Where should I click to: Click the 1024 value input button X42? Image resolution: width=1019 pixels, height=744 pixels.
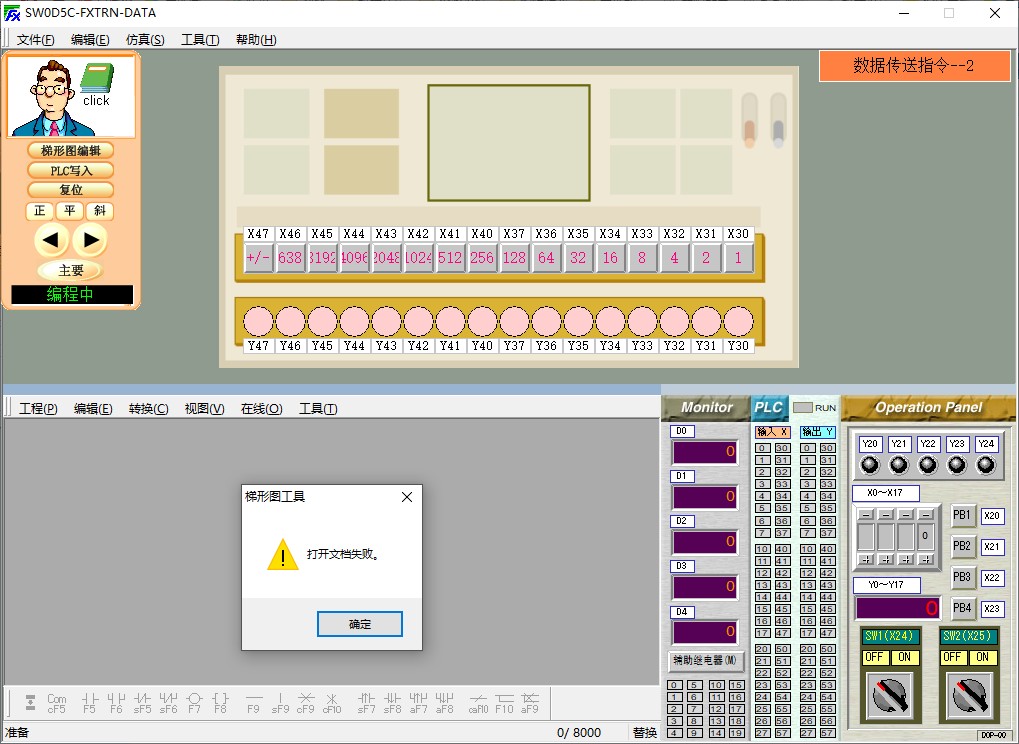coord(418,257)
